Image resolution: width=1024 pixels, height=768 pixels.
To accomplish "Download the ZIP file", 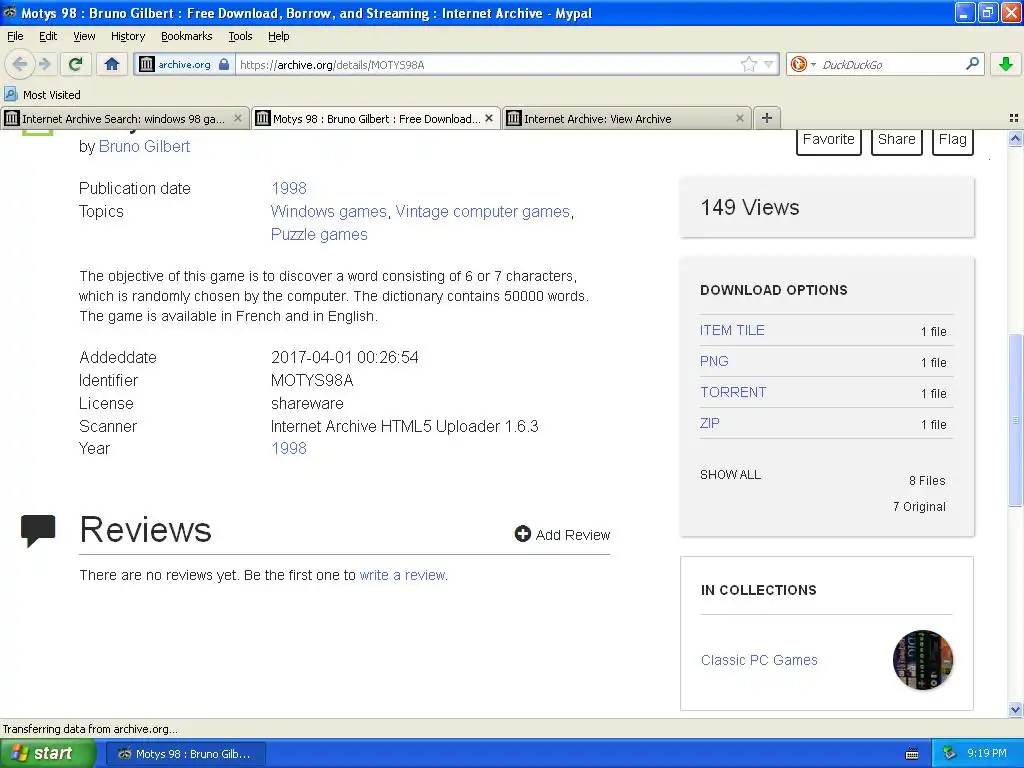I will coord(709,423).
